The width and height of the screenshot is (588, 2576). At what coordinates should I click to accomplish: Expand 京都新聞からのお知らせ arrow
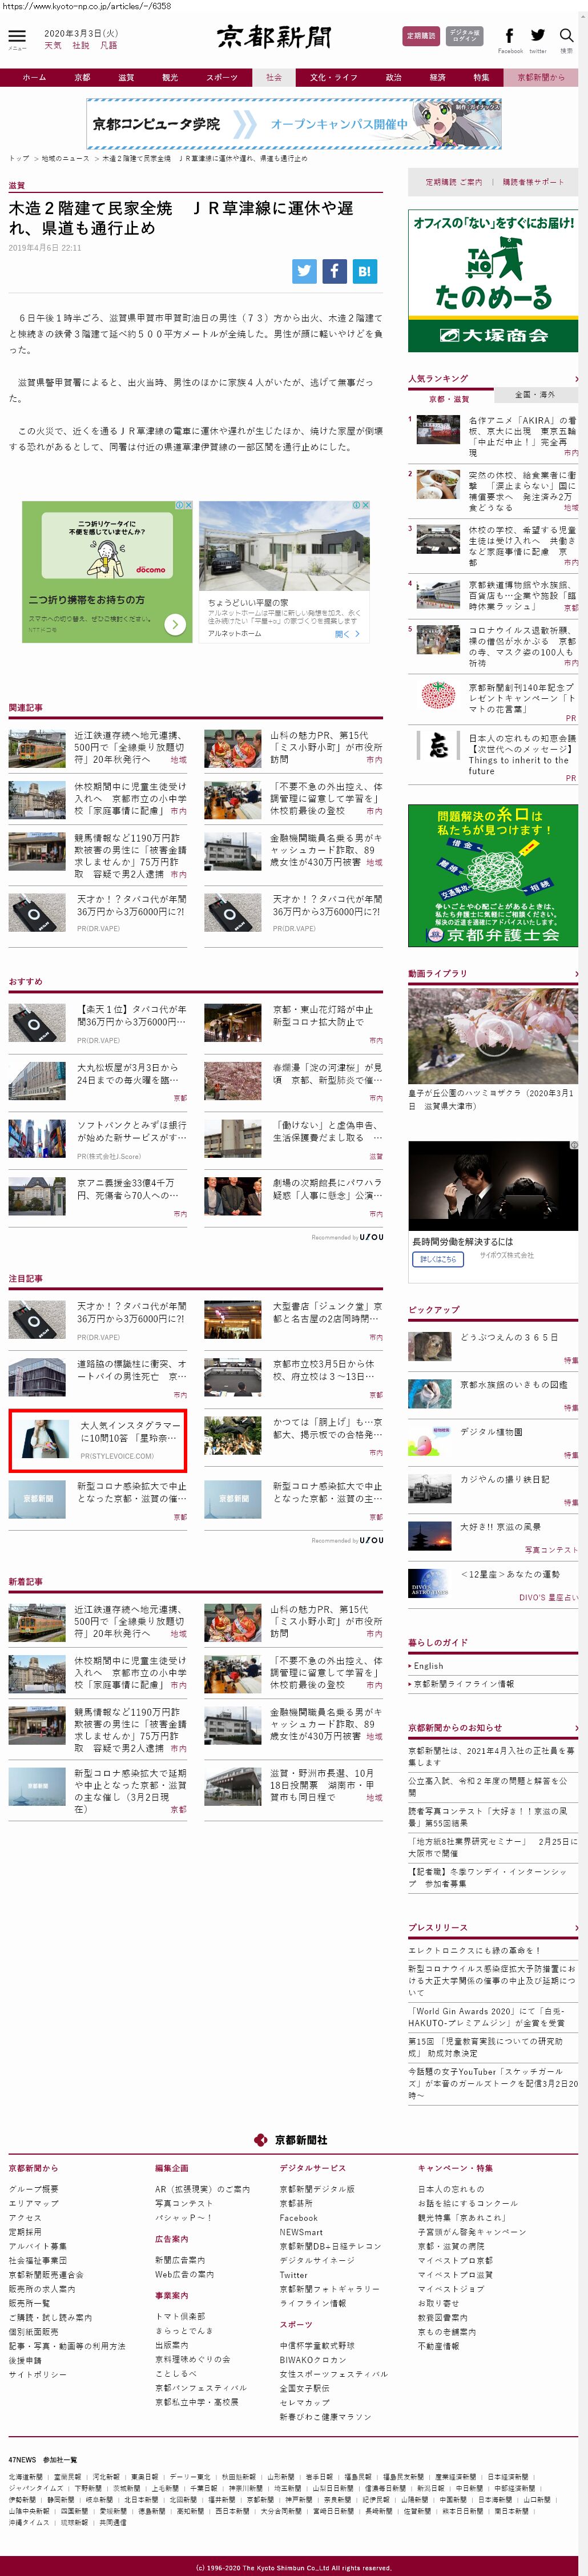coord(576,1727)
